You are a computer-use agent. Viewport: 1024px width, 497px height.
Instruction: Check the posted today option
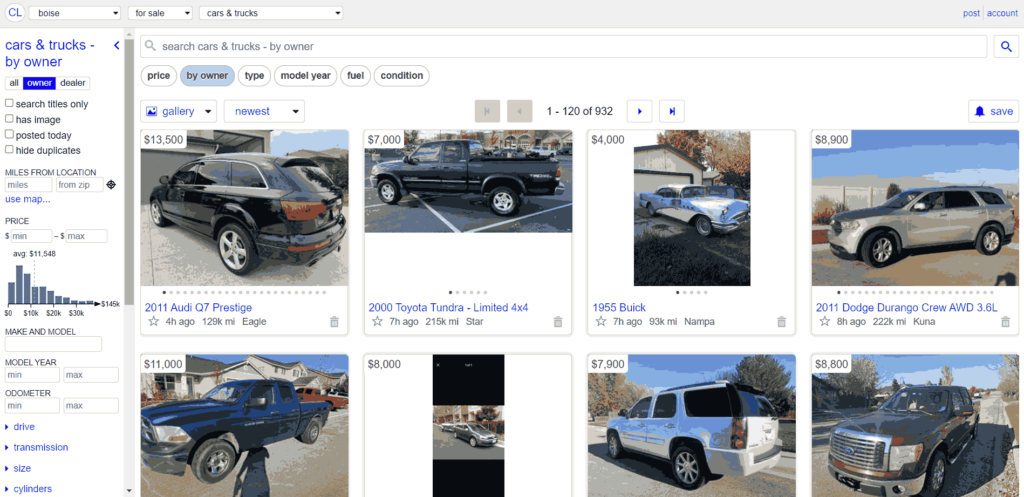(9, 135)
